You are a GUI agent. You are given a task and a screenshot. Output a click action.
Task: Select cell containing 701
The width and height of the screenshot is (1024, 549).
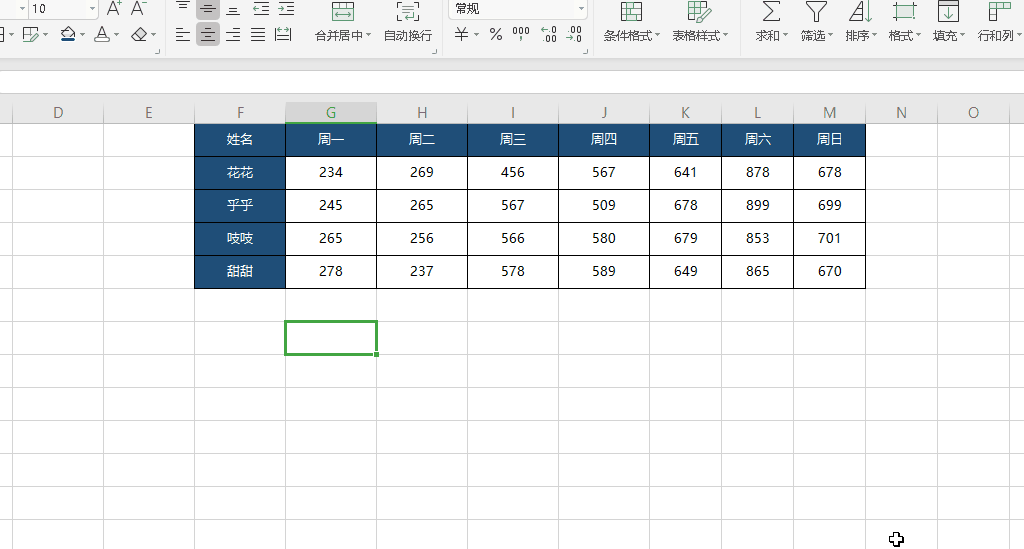coord(829,239)
